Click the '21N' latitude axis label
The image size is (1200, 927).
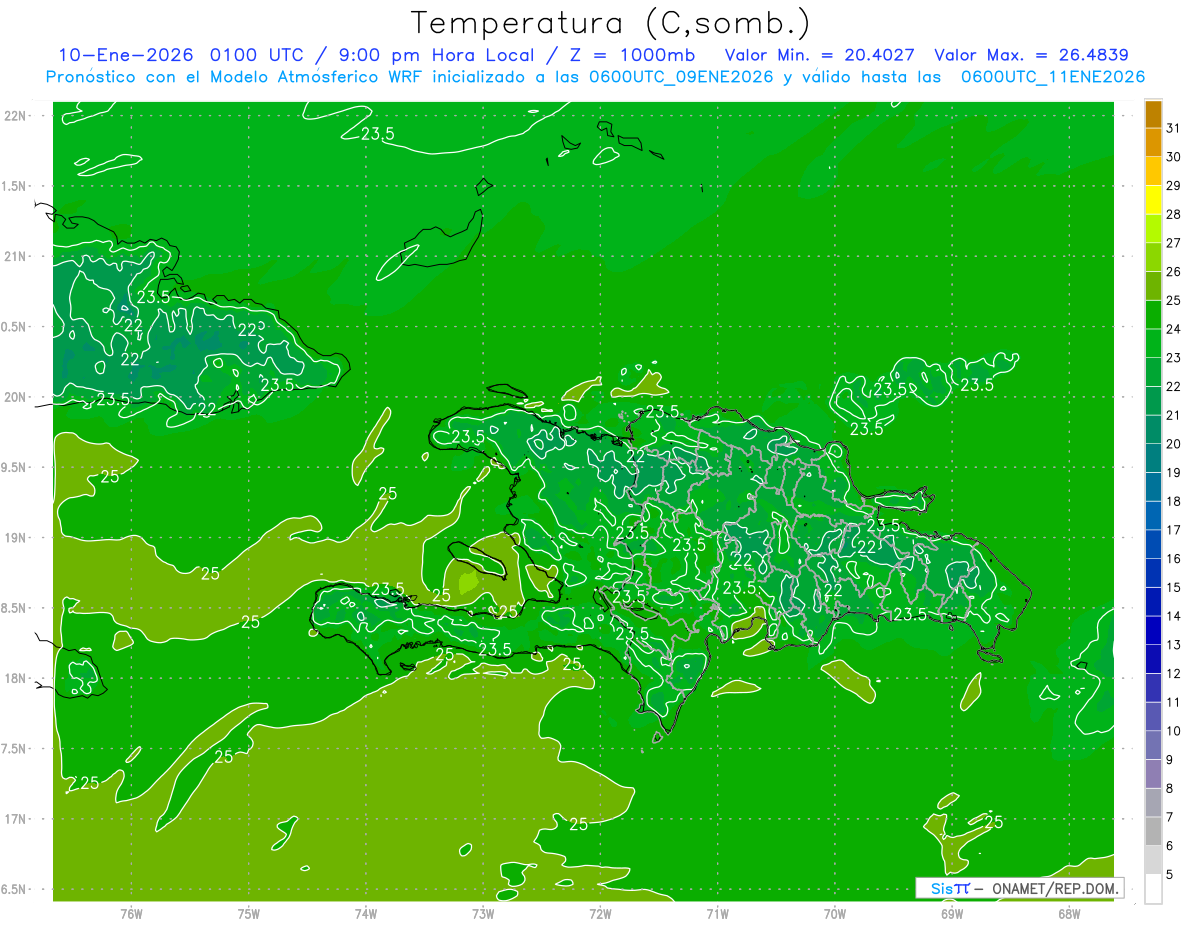(x=16, y=256)
